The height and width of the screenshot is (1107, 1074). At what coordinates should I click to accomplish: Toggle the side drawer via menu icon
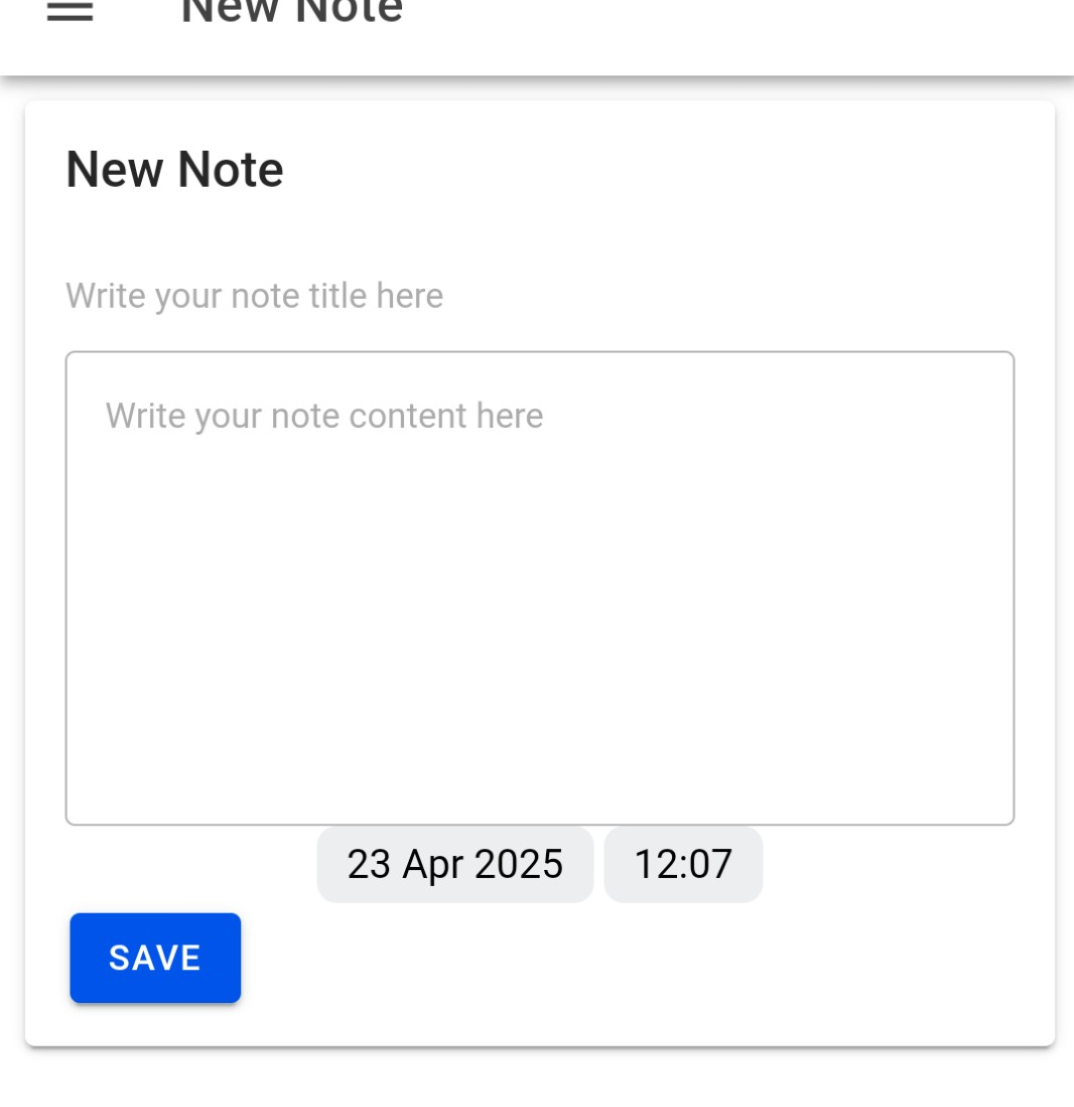tap(70, 11)
